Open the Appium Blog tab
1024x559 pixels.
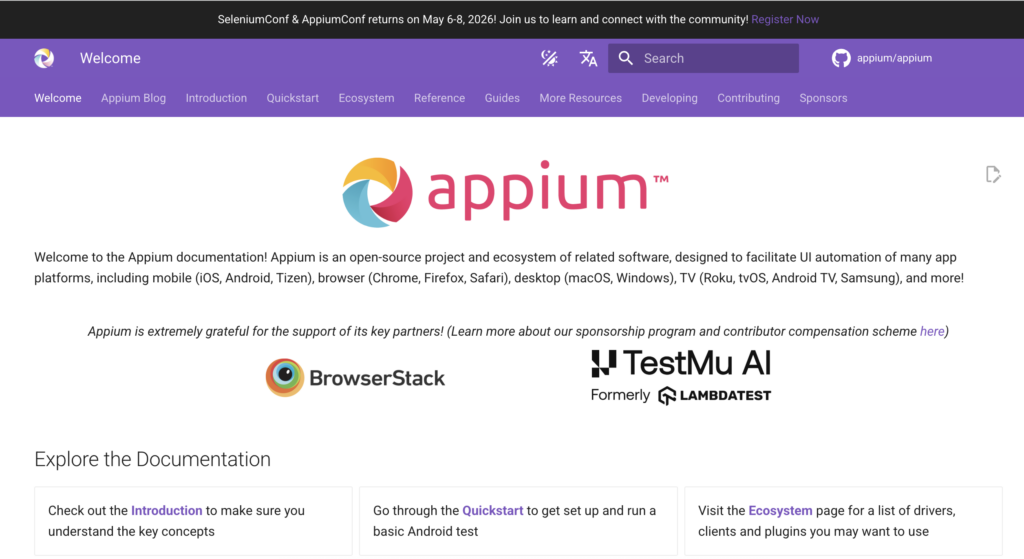pos(133,98)
